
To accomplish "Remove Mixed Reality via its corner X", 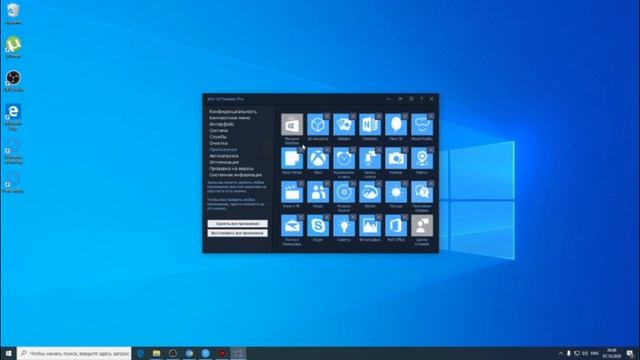I will 431,116.
